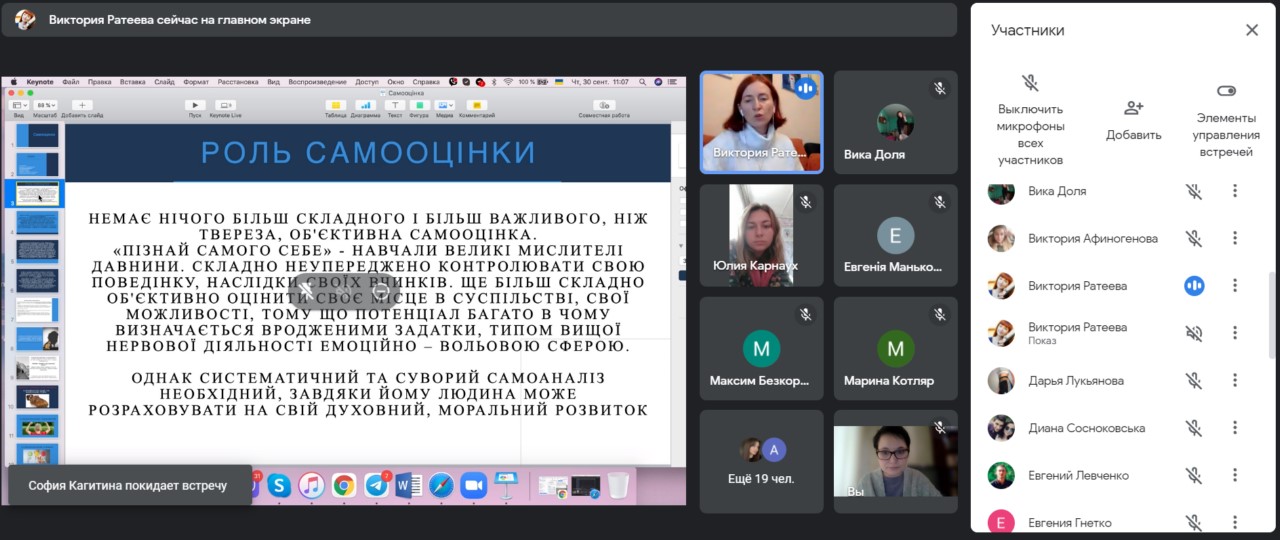Mute audio of Виктория Ратеева's presentation

(x=1193, y=333)
